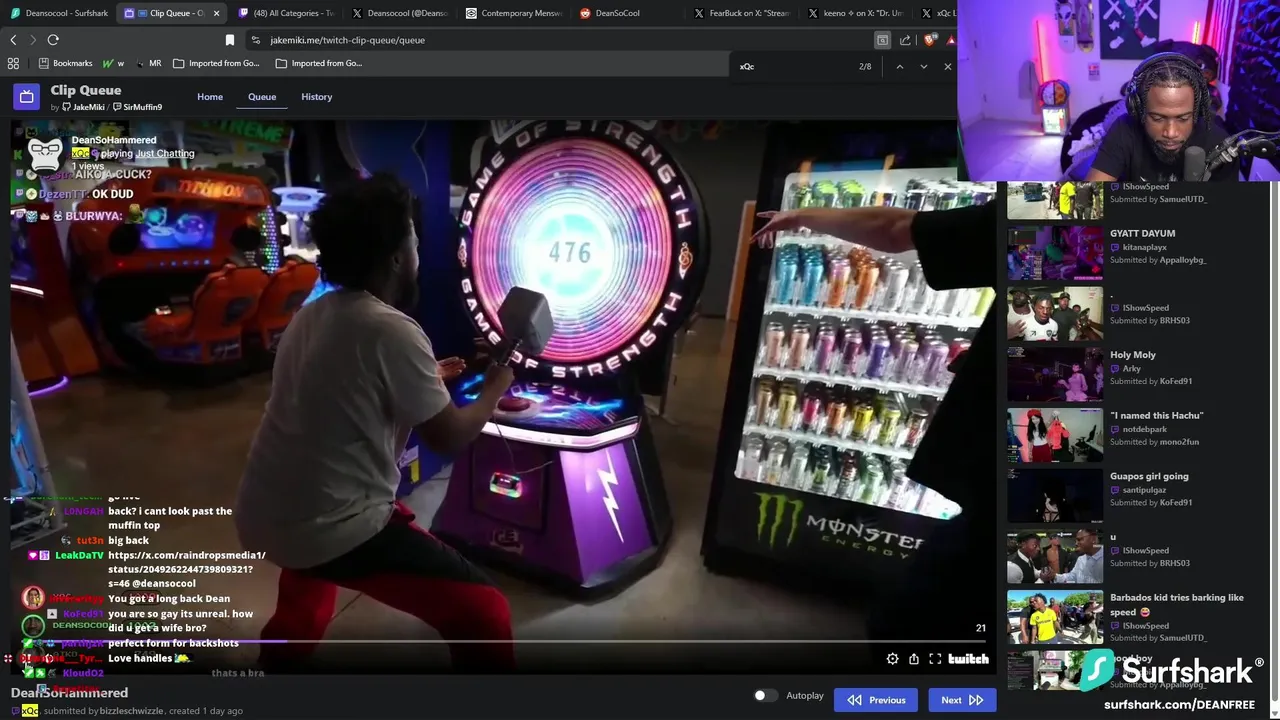Image resolution: width=1280 pixels, height=720 pixels.
Task: Open the Home tab
Action: (x=210, y=97)
